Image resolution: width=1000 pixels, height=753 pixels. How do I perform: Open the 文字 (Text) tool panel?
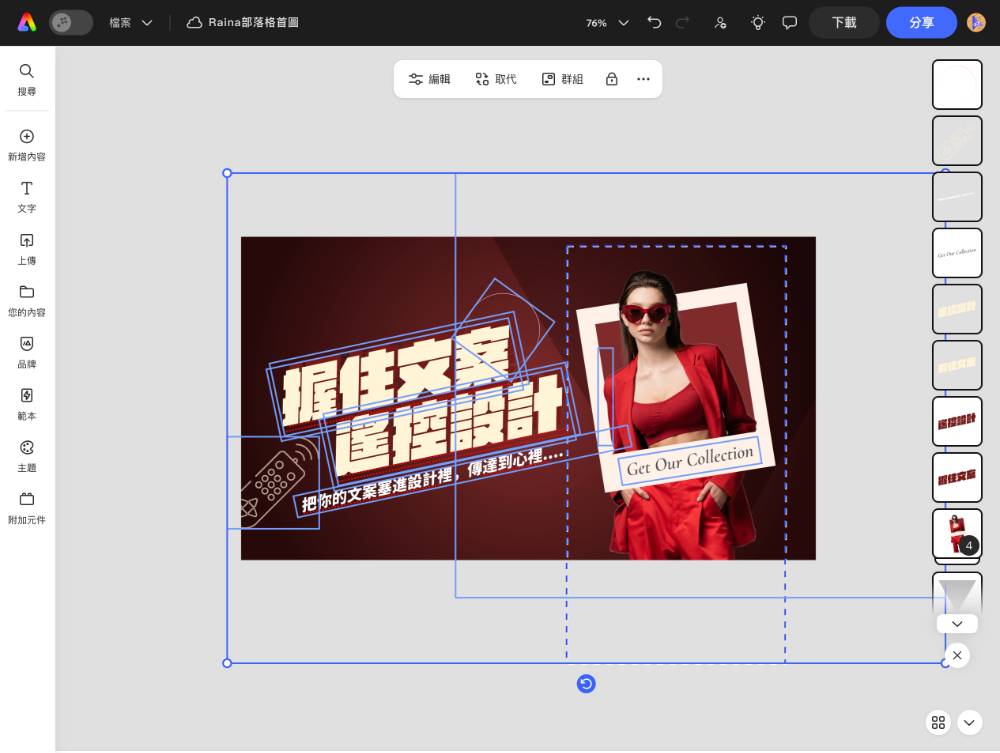[26, 197]
